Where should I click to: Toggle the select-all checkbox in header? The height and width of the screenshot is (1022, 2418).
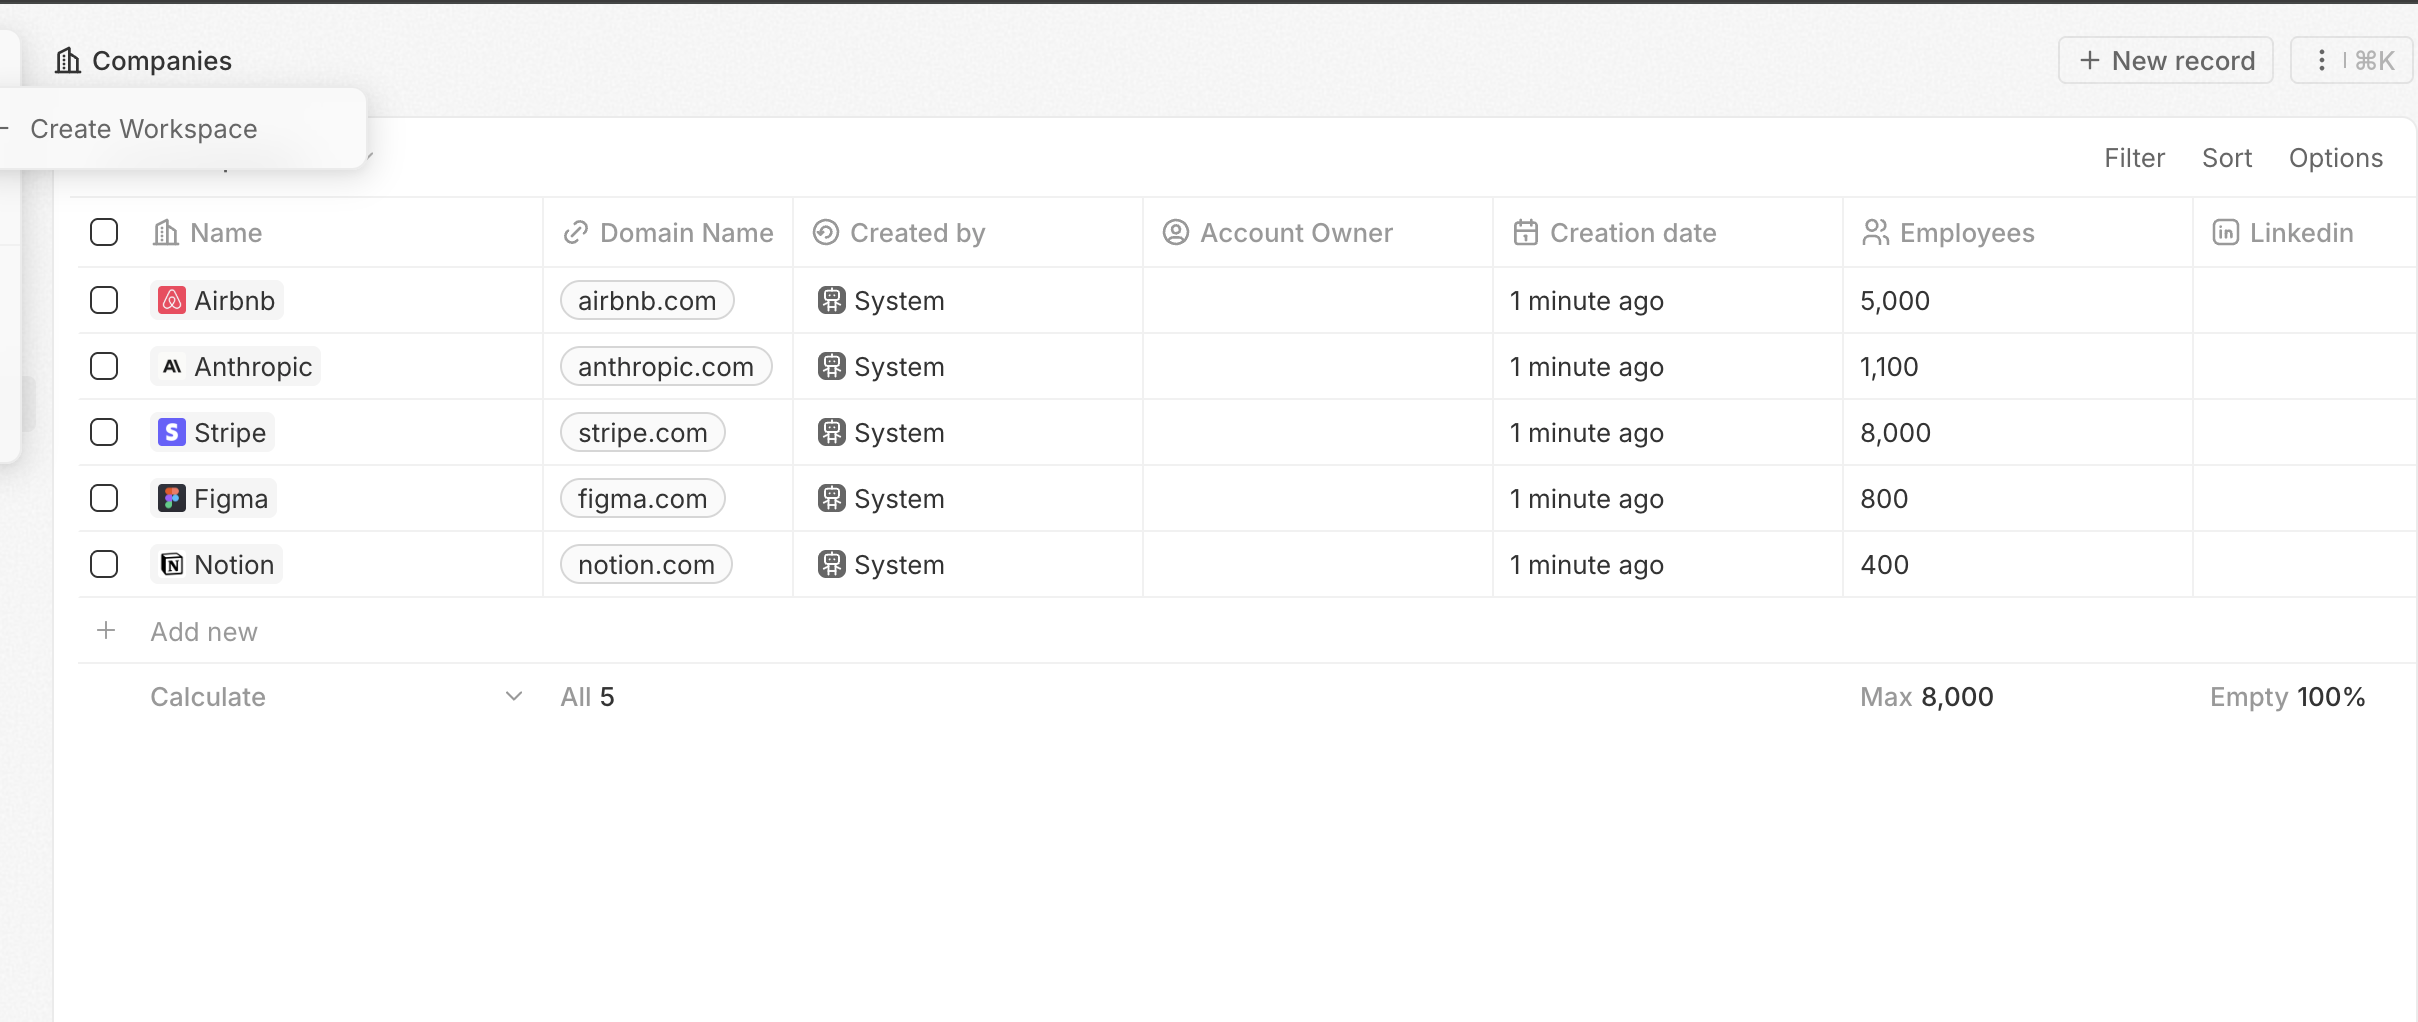pyautogui.click(x=104, y=232)
